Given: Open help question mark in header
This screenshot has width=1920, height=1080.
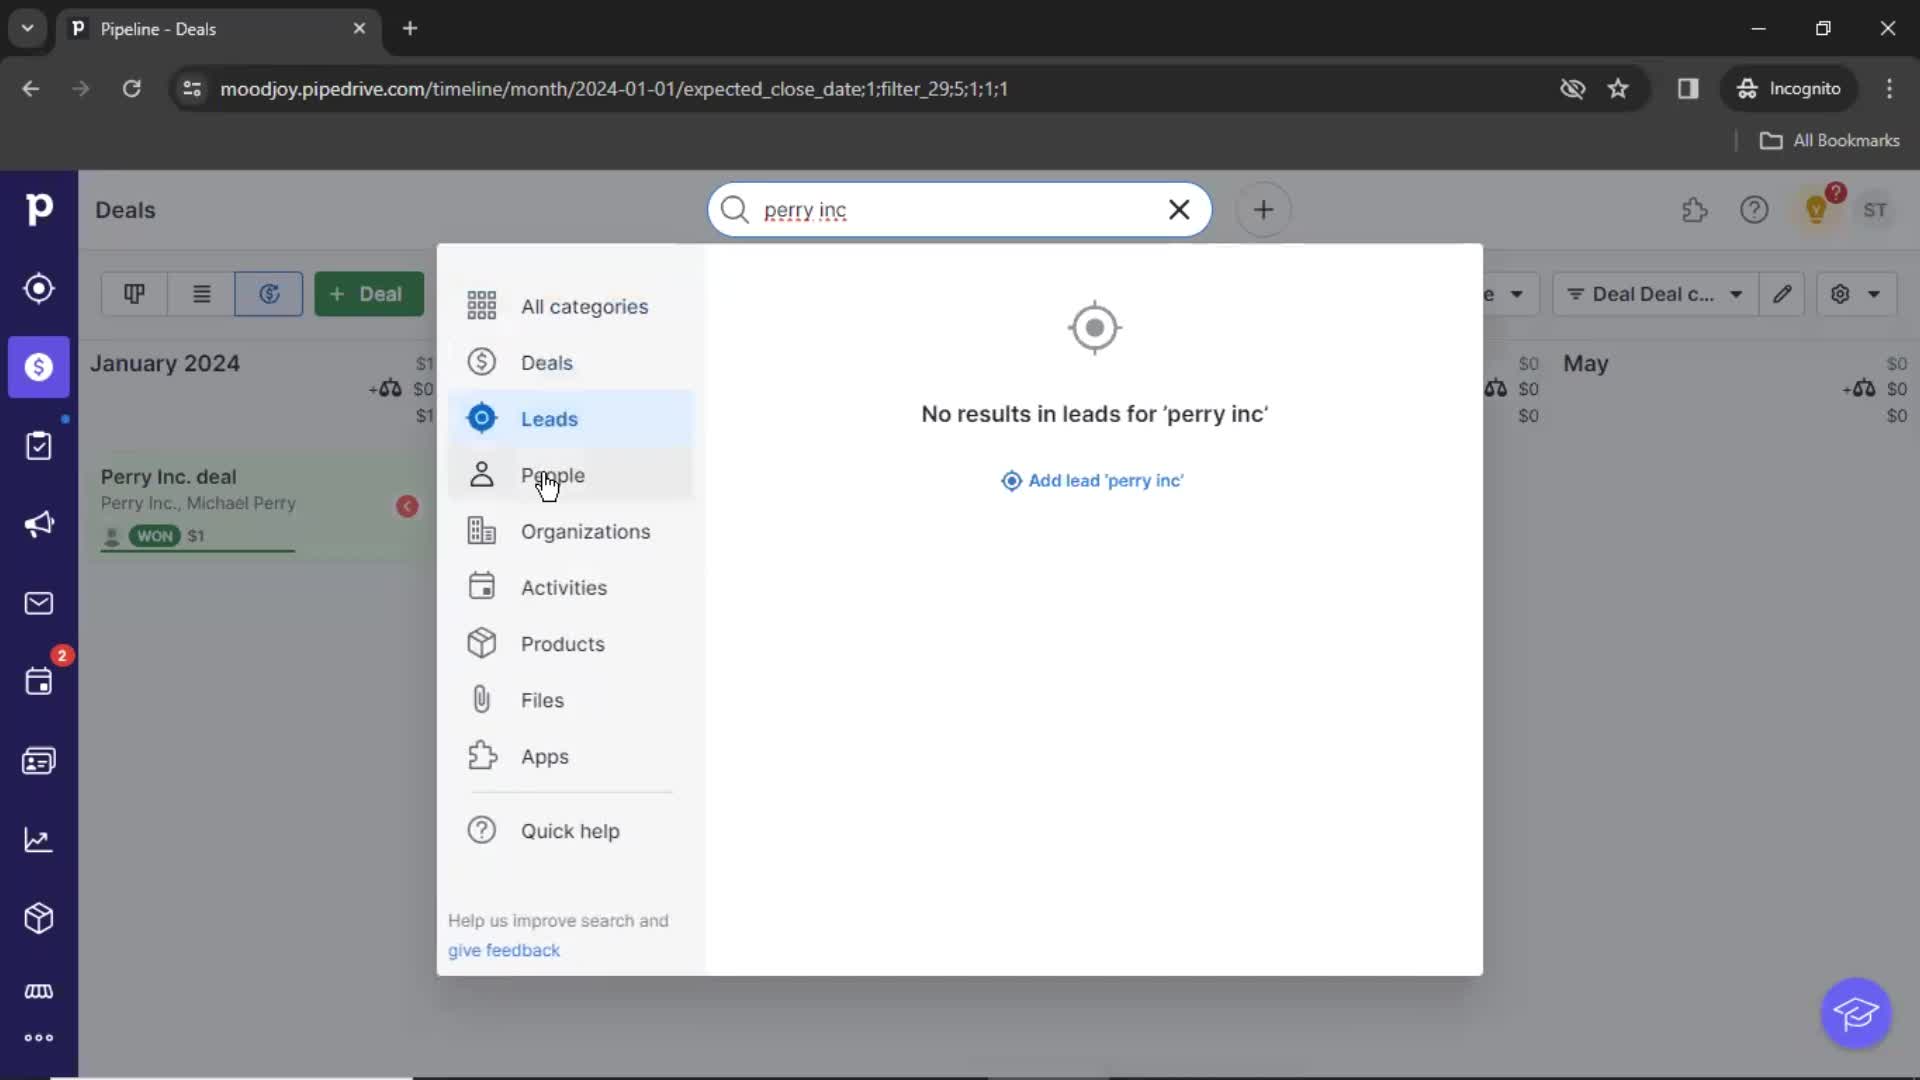Looking at the screenshot, I should tap(1754, 210).
